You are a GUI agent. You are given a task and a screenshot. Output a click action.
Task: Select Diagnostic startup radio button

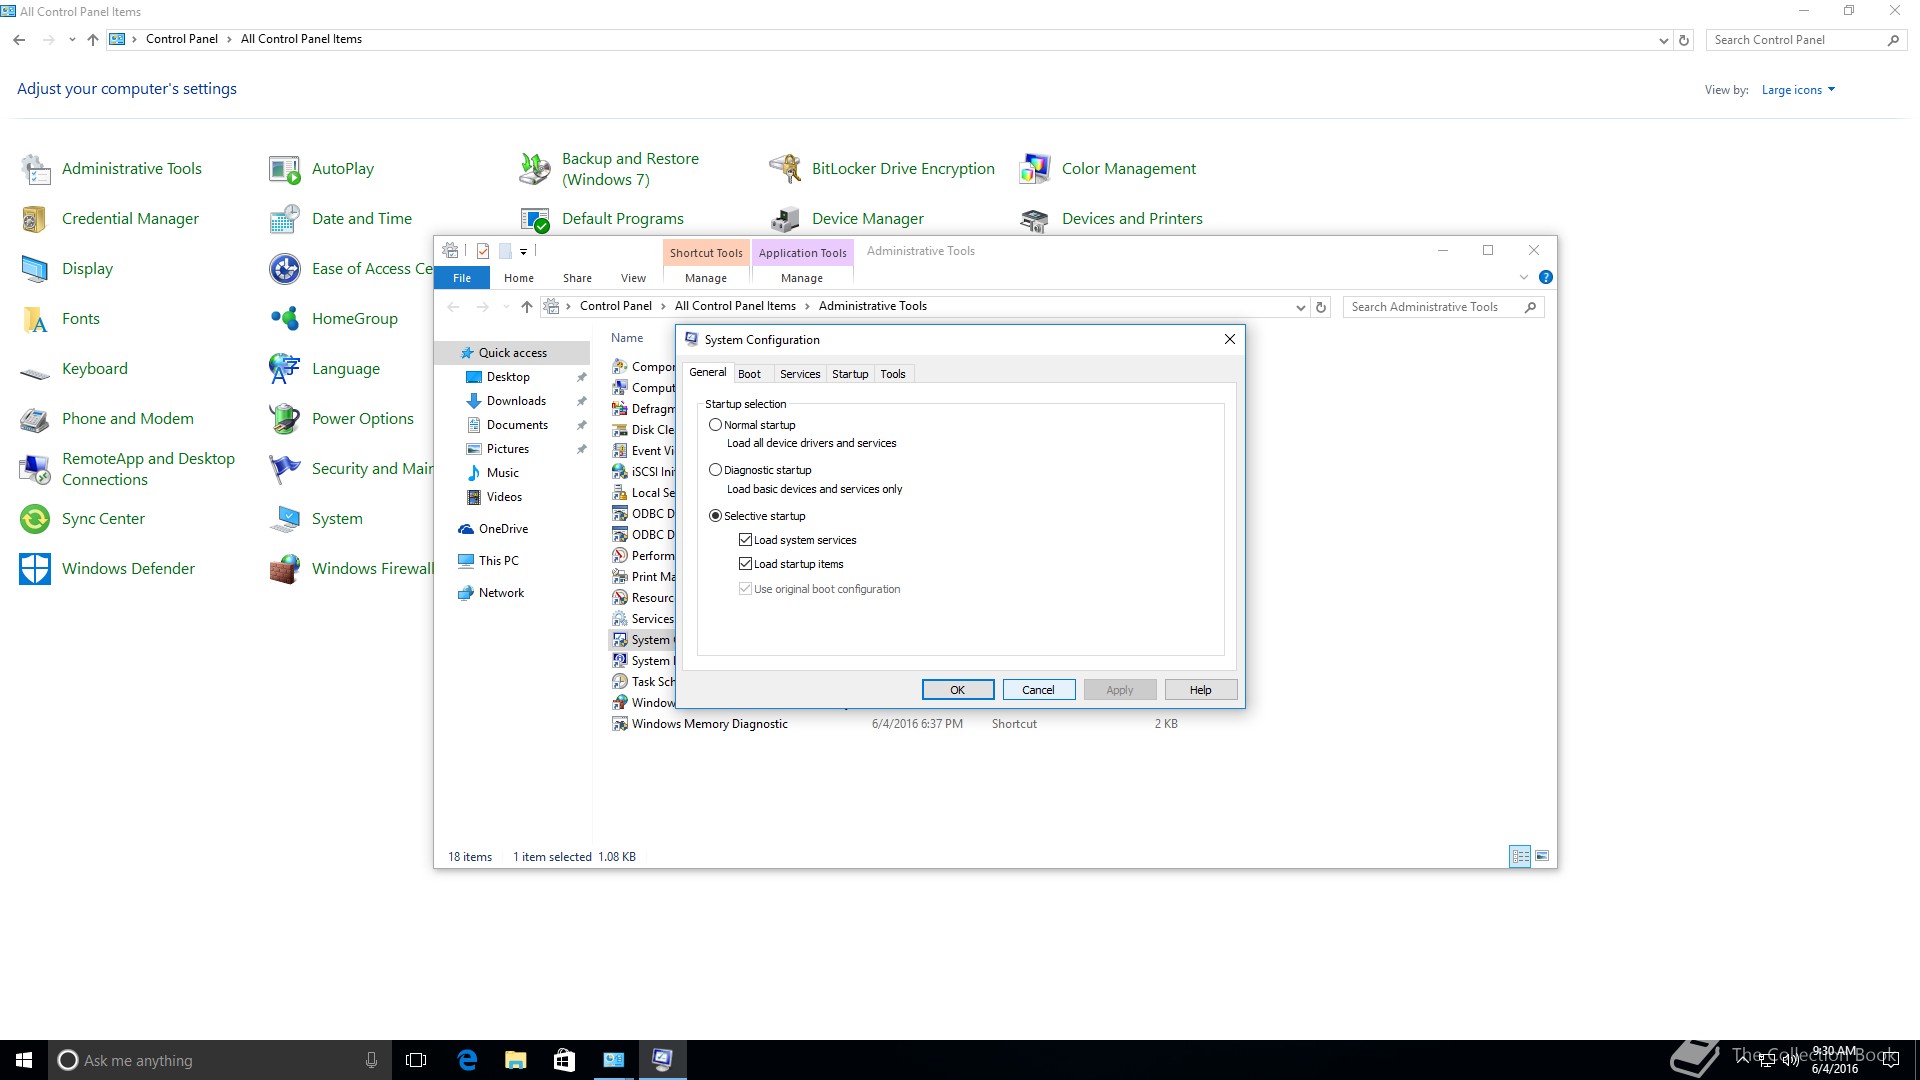(x=715, y=470)
